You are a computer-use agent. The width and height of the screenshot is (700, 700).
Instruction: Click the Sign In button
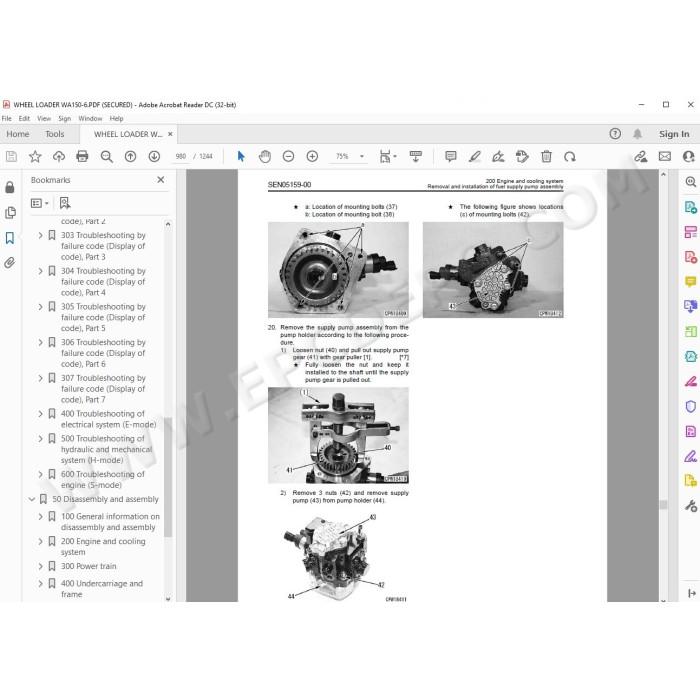(x=674, y=133)
